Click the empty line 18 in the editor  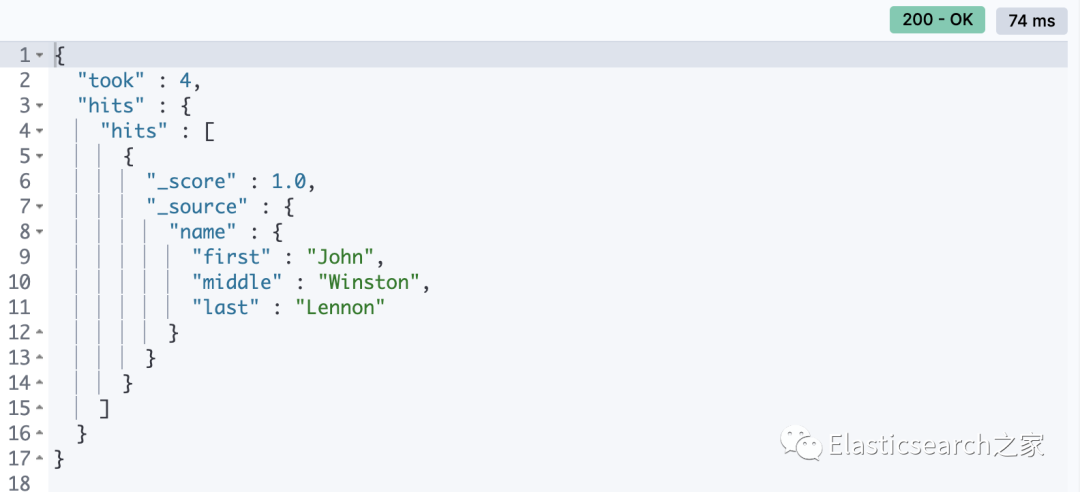click(x=558, y=482)
